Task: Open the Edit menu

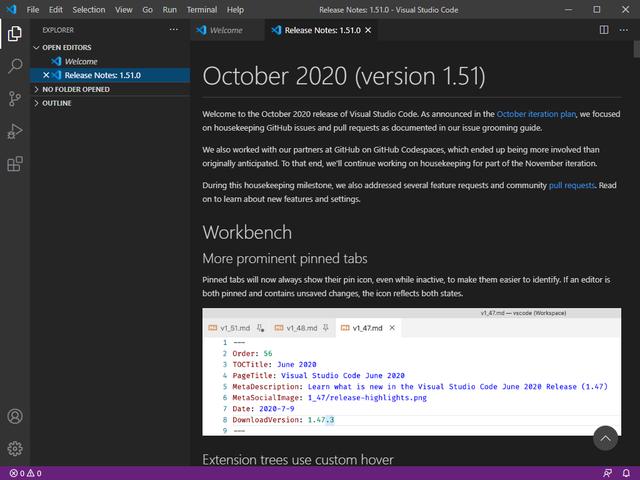Action: point(56,10)
